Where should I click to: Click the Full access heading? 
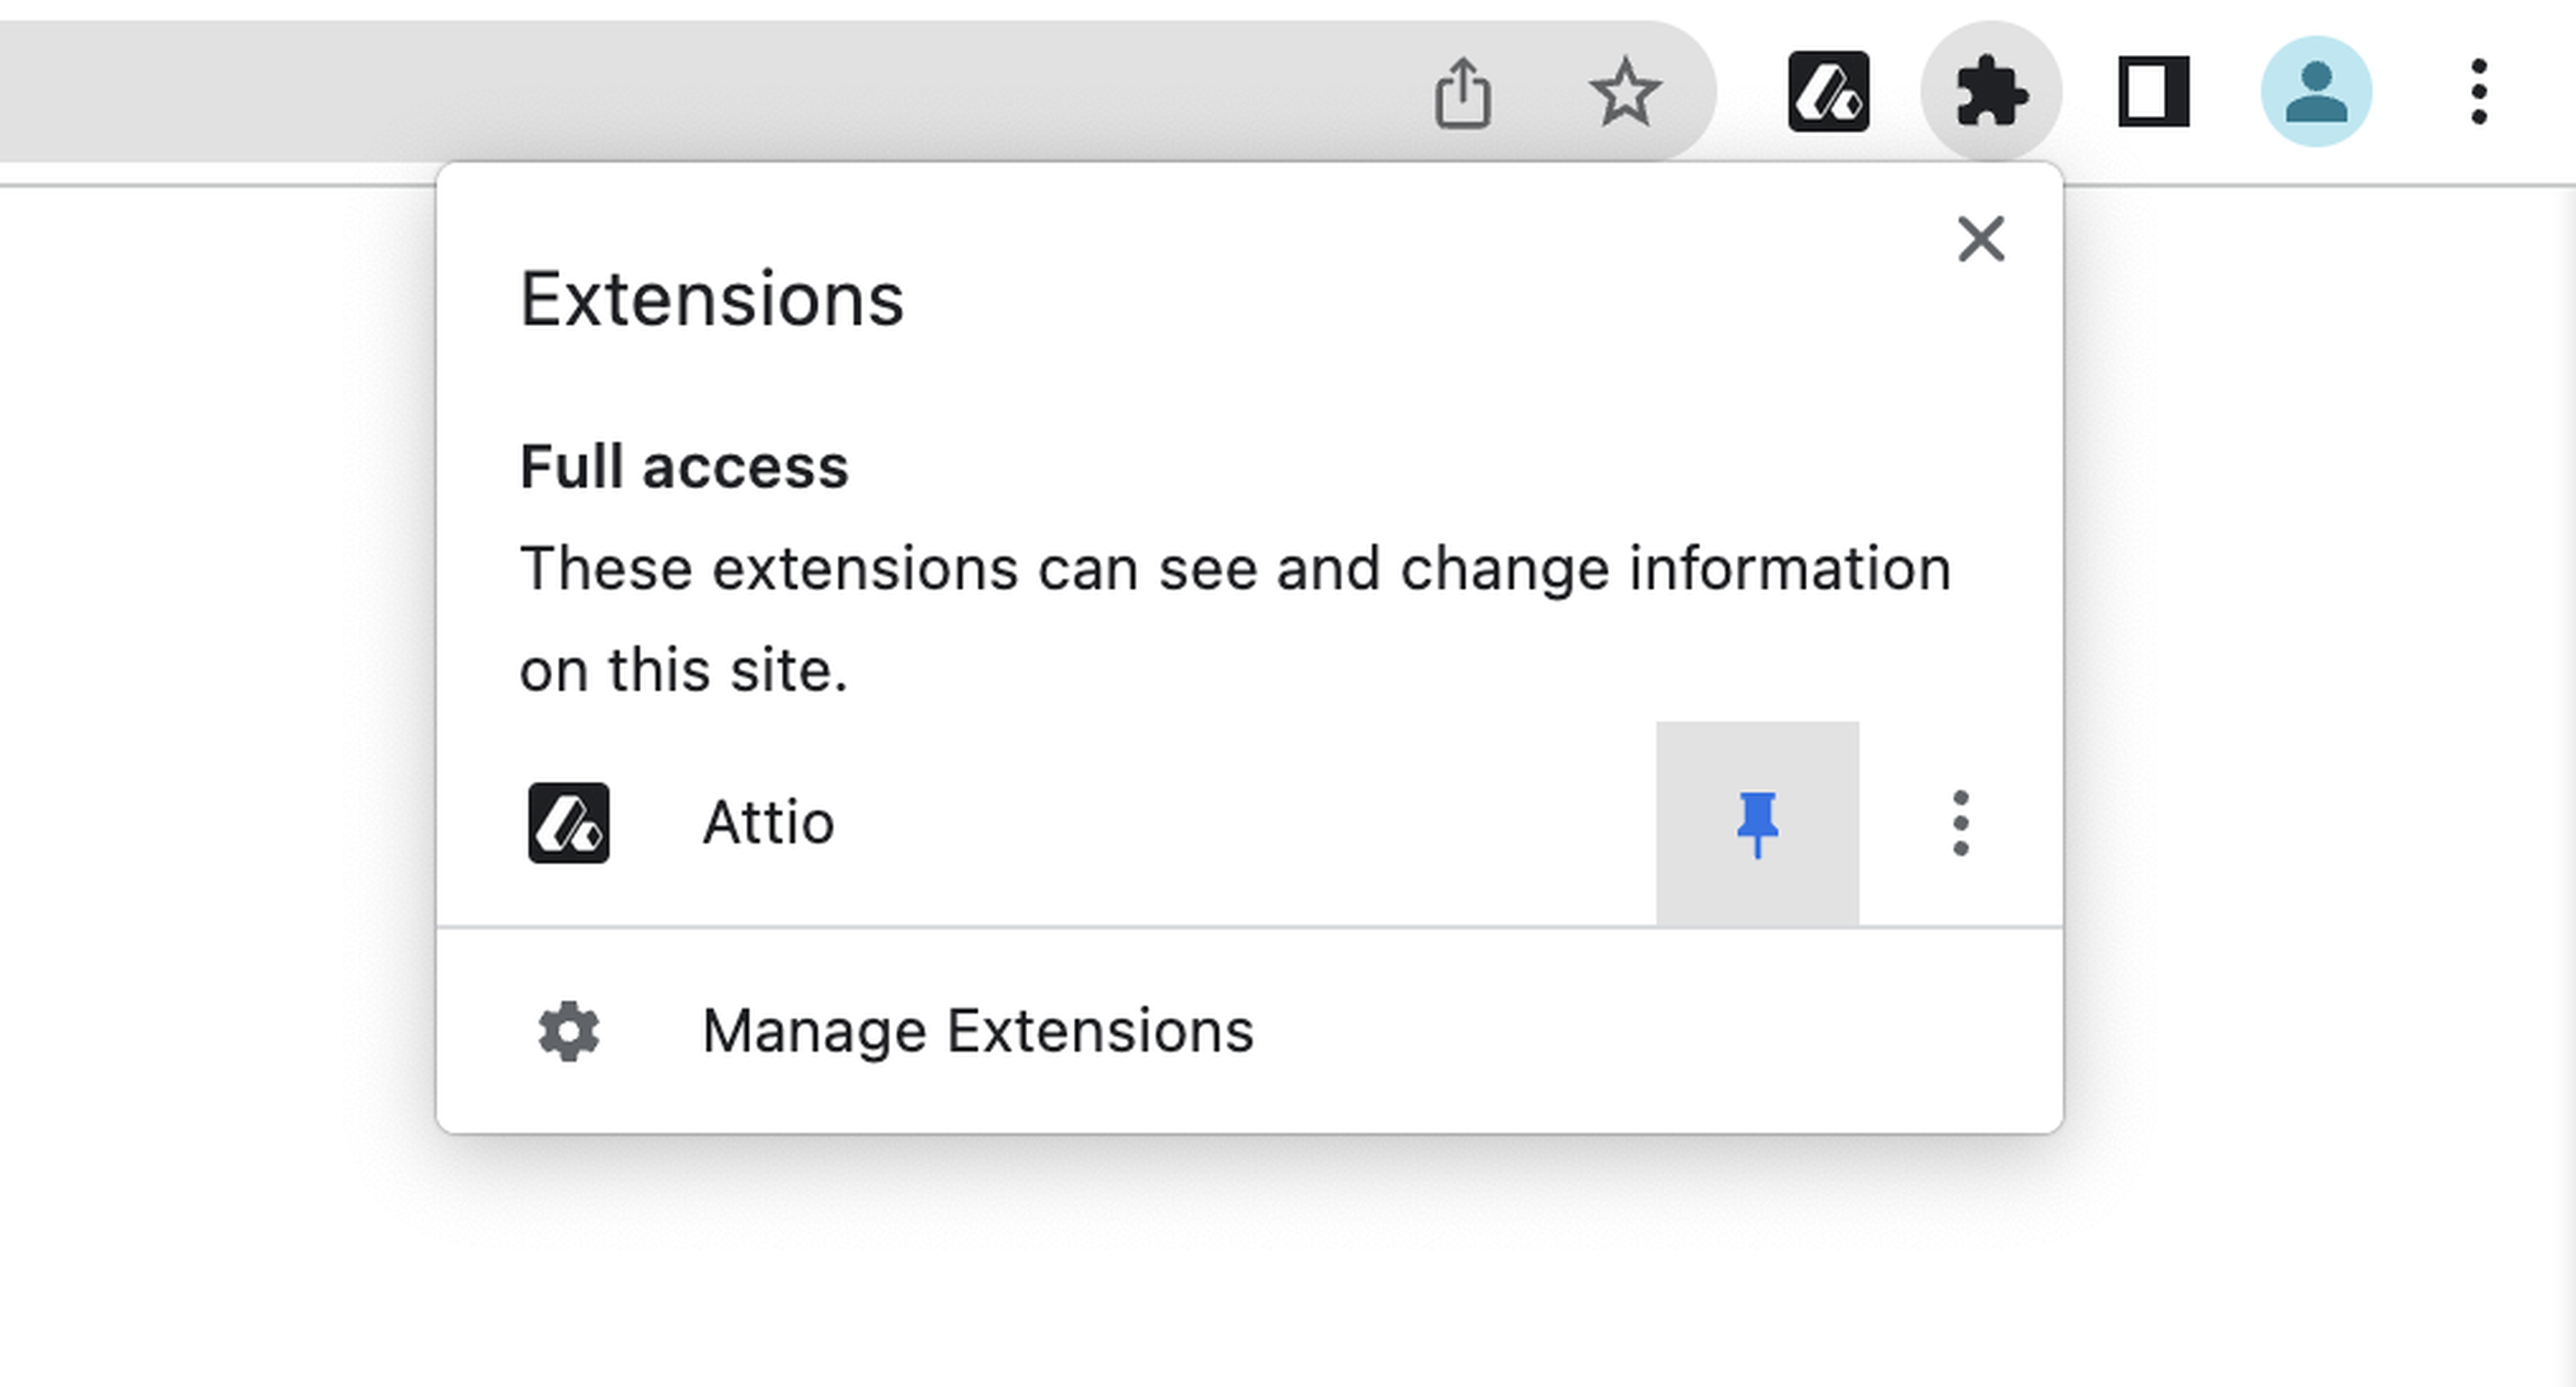point(684,467)
